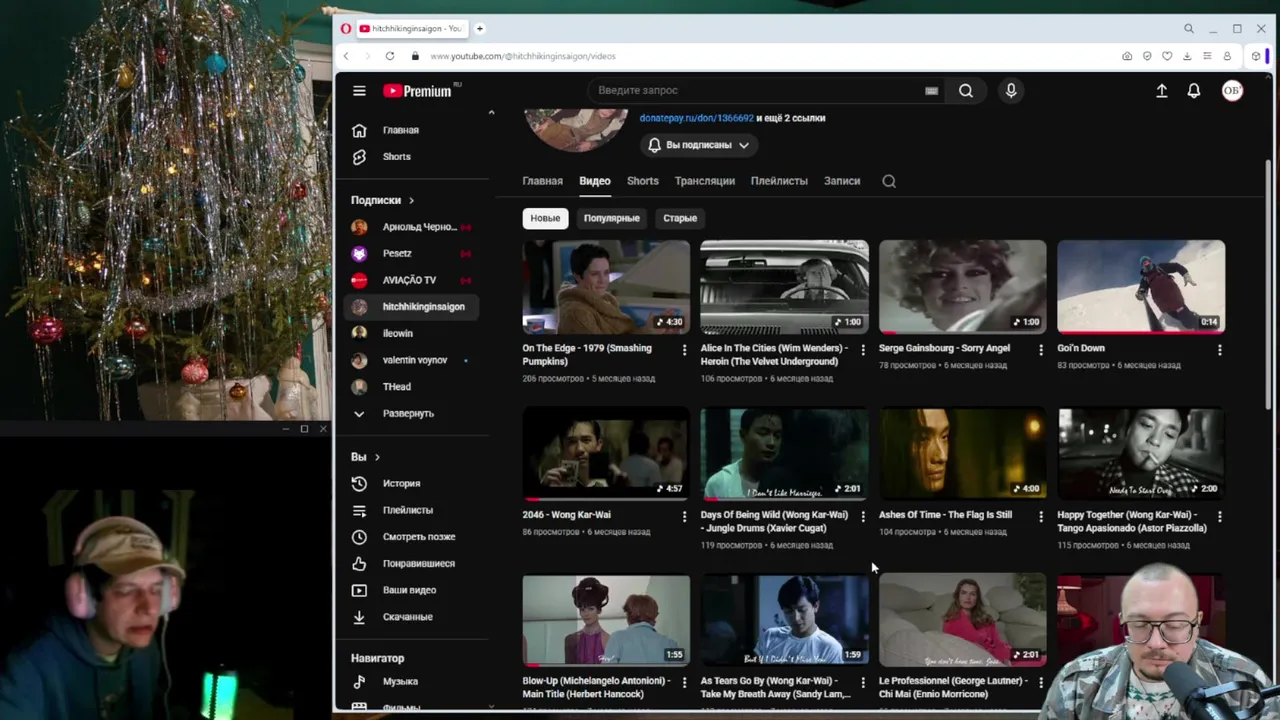Start voice search with microphone
1280x720 pixels.
[1011, 90]
